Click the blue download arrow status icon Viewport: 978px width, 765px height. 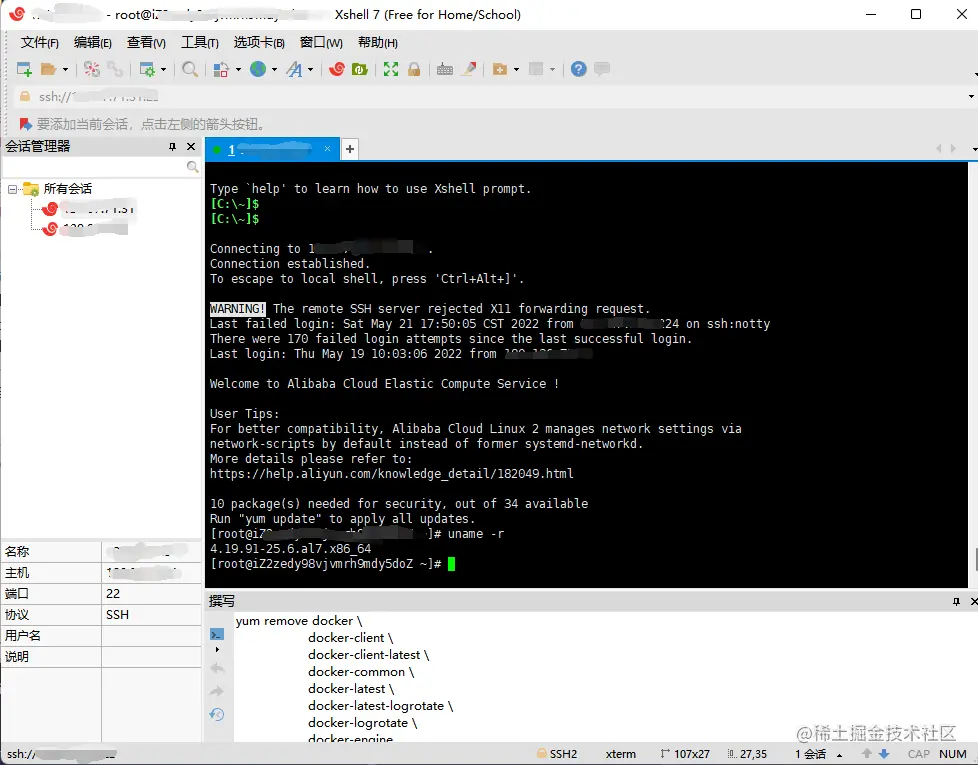click(884, 754)
